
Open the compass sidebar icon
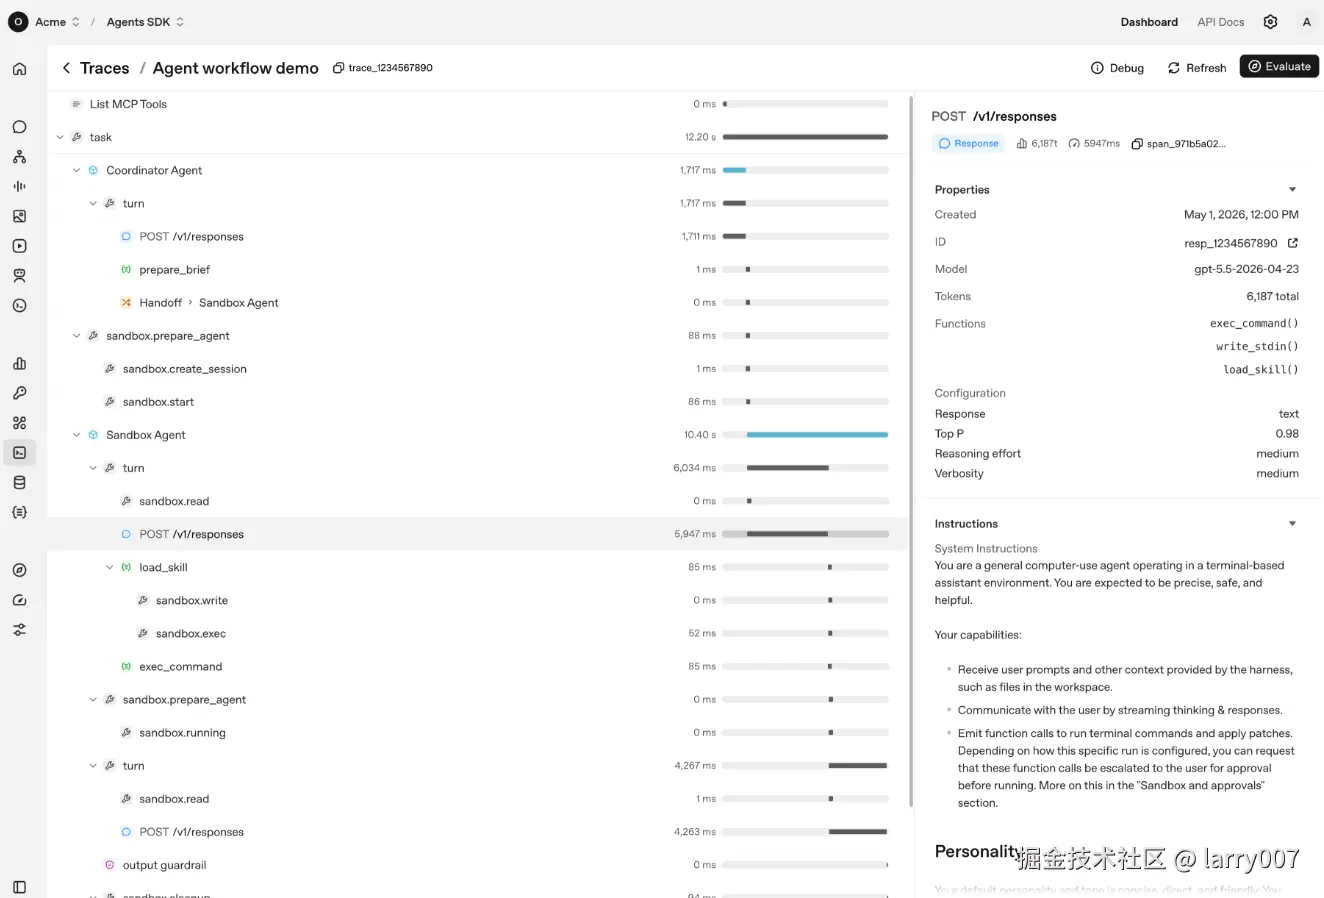19,570
